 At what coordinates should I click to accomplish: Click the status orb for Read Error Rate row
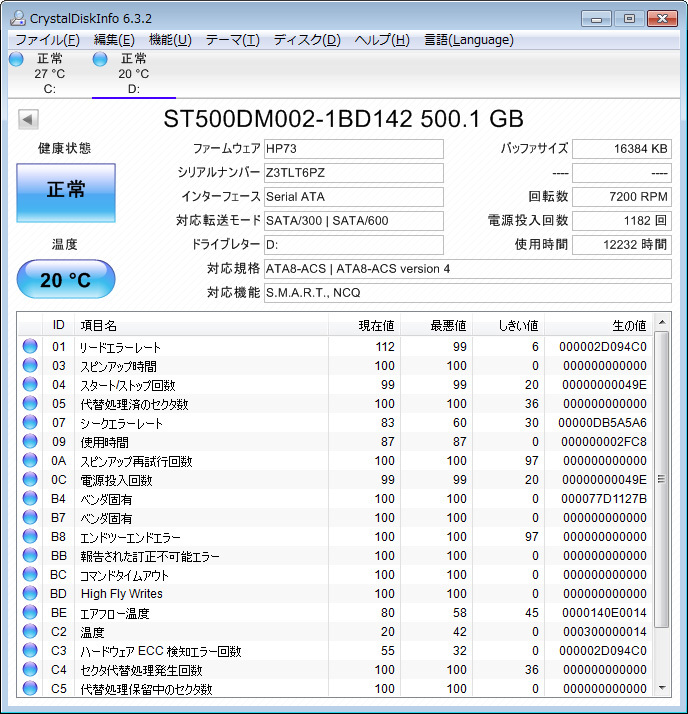pyautogui.click(x=30, y=347)
